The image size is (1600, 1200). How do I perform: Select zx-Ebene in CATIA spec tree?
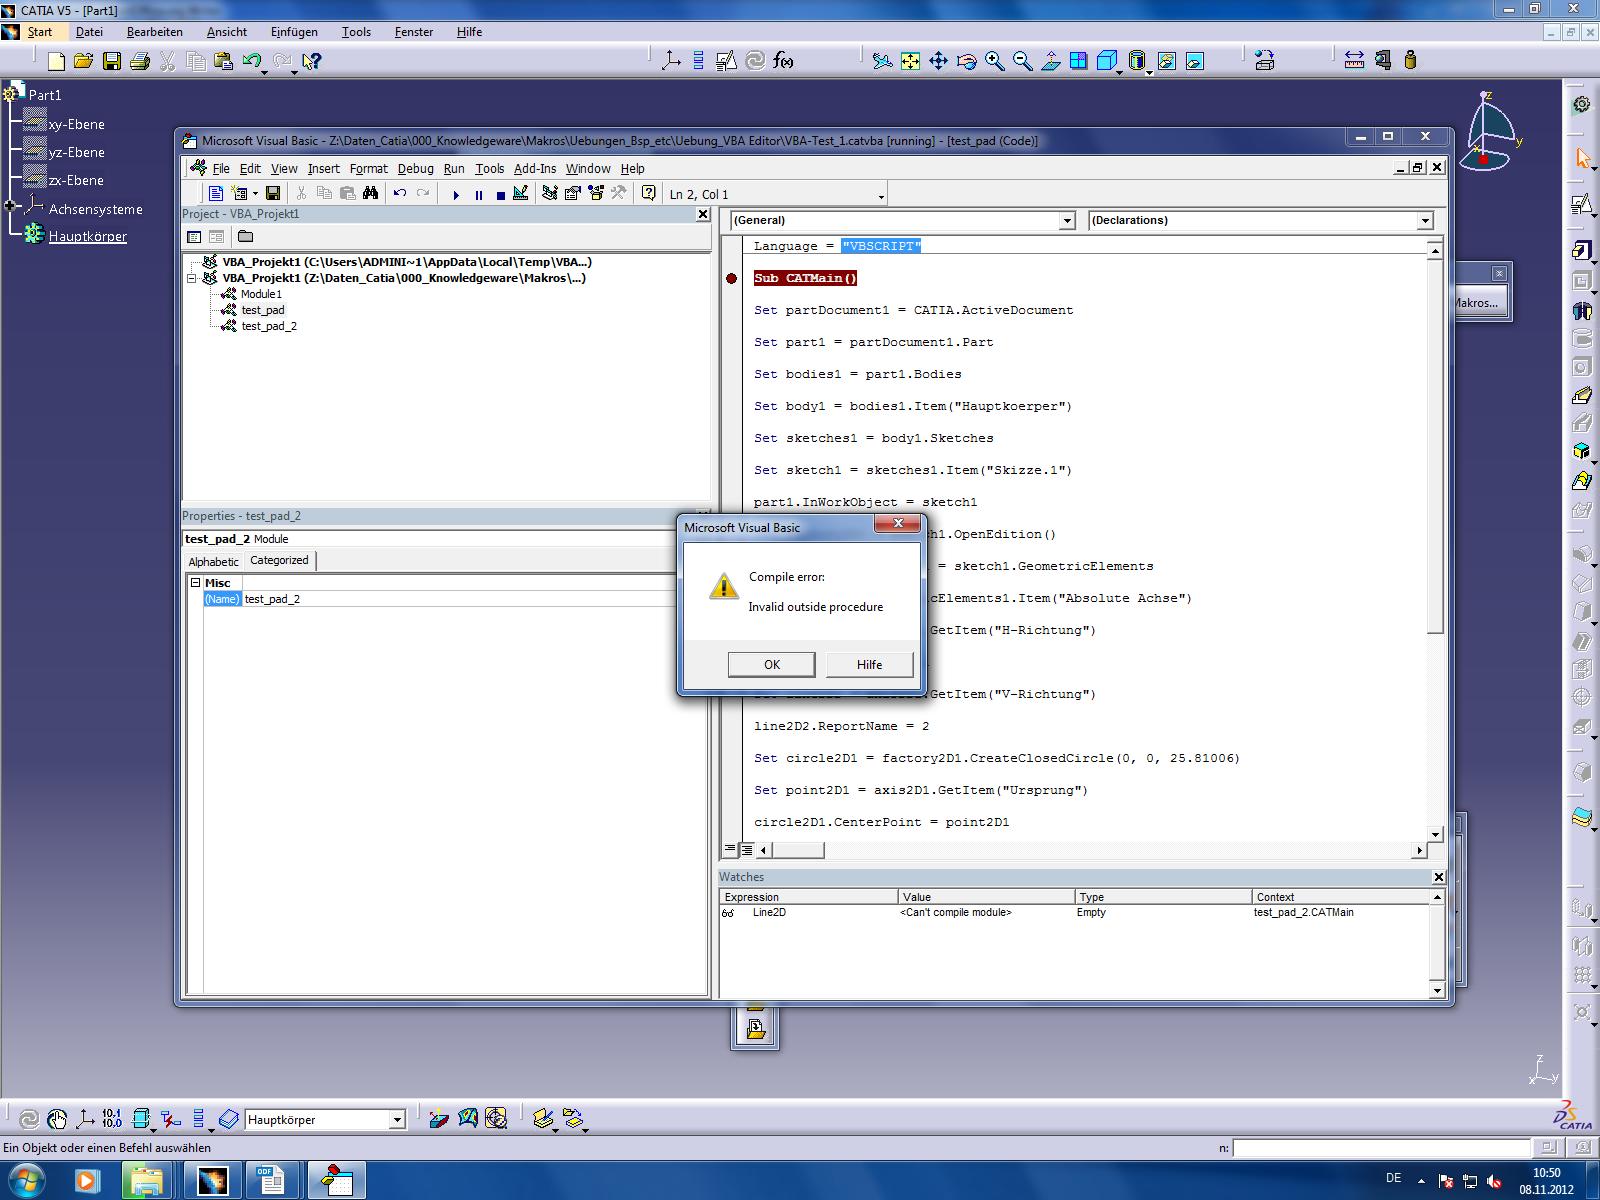click(x=76, y=180)
